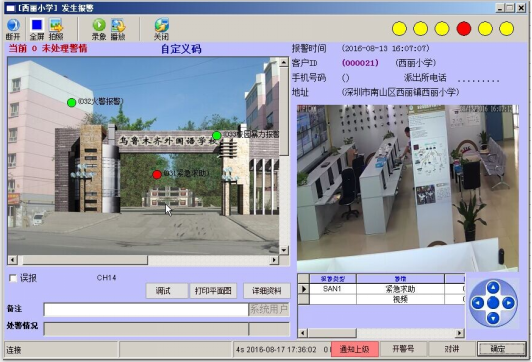
Task: Pan camera up with PTZ up arrow
Action: [x=493, y=288]
